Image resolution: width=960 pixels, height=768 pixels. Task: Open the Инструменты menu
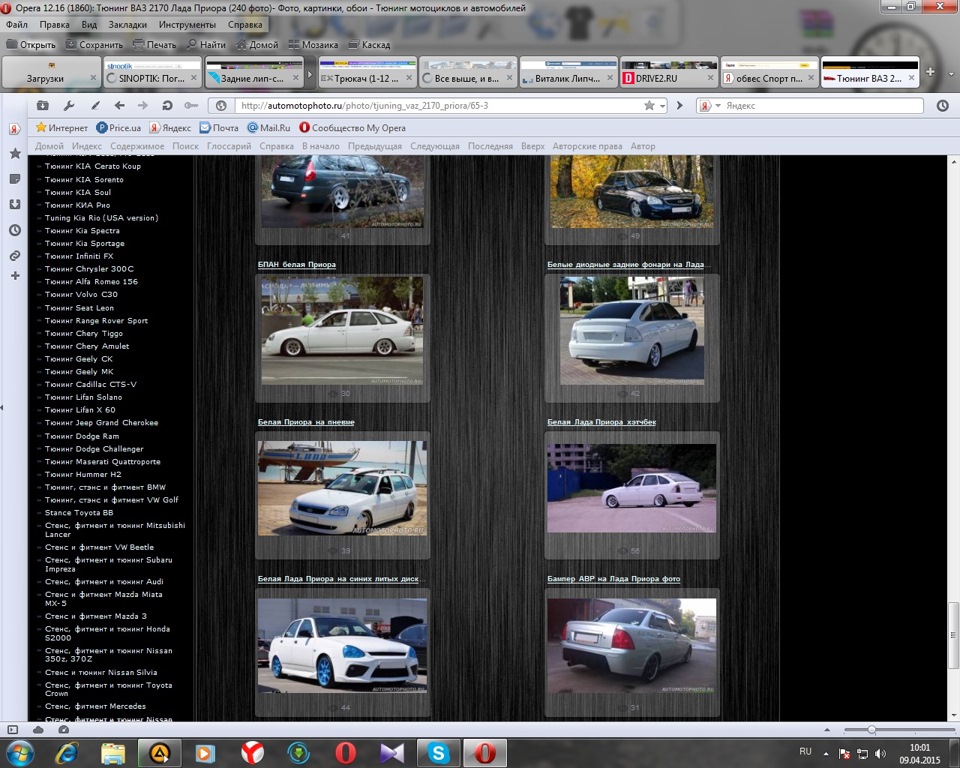(x=187, y=24)
